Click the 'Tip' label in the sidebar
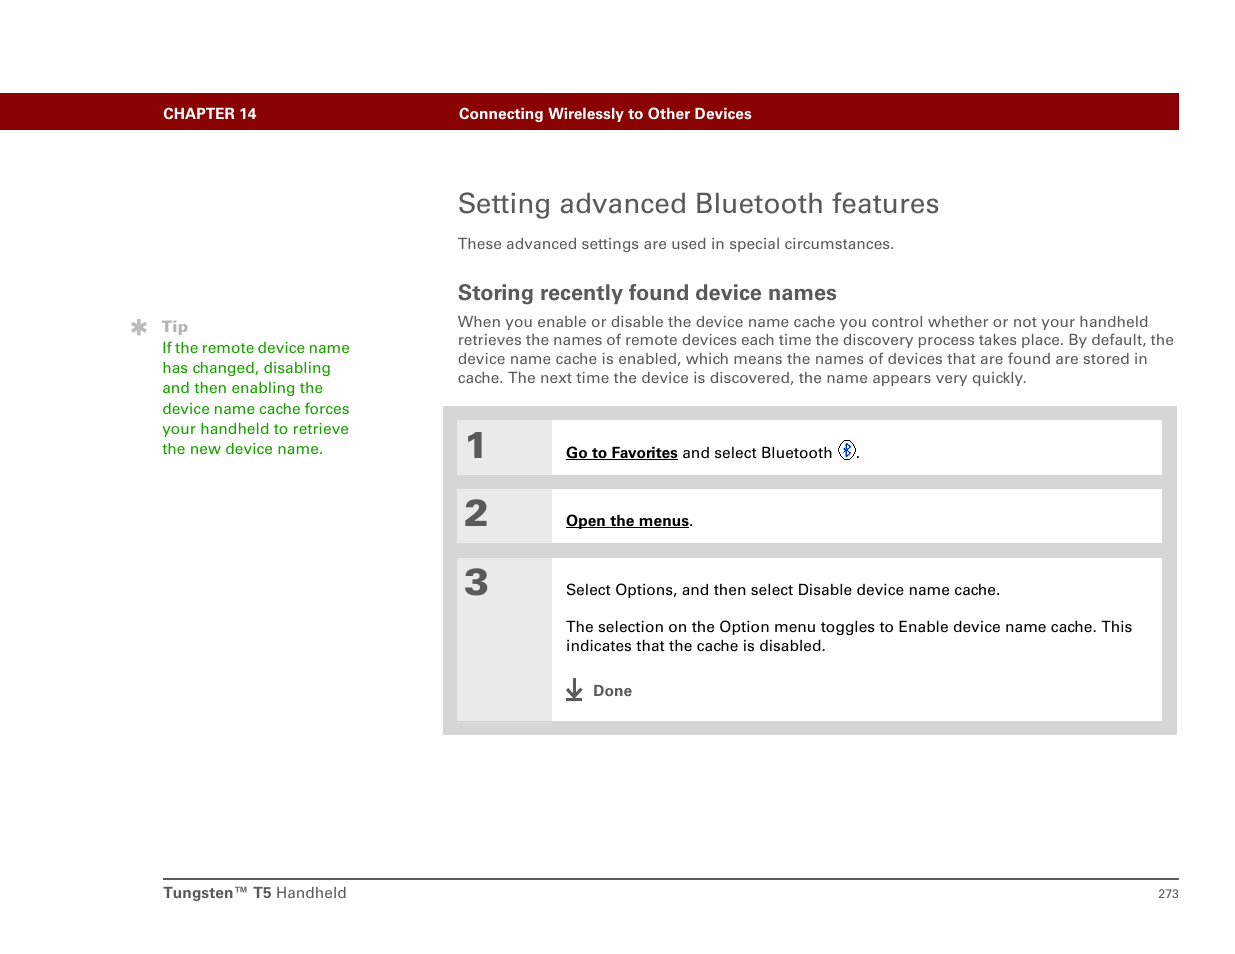 click(x=175, y=327)
